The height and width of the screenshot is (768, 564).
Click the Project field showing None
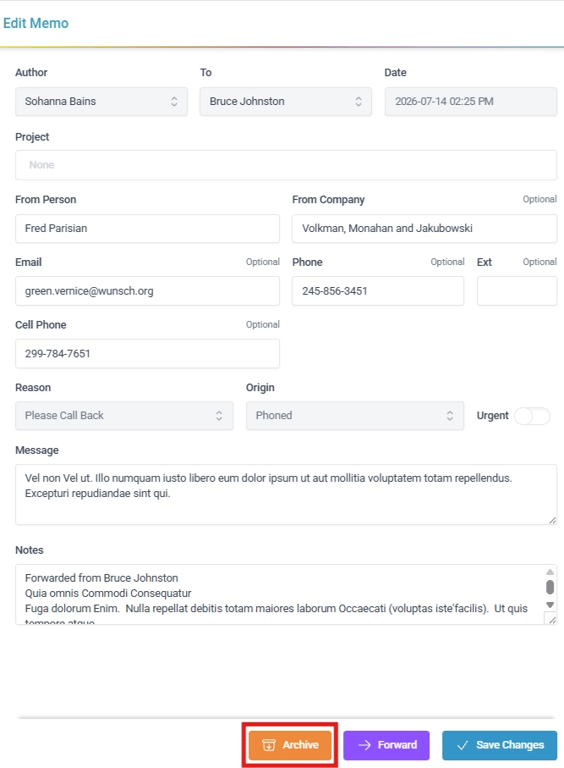coord(286,165)
